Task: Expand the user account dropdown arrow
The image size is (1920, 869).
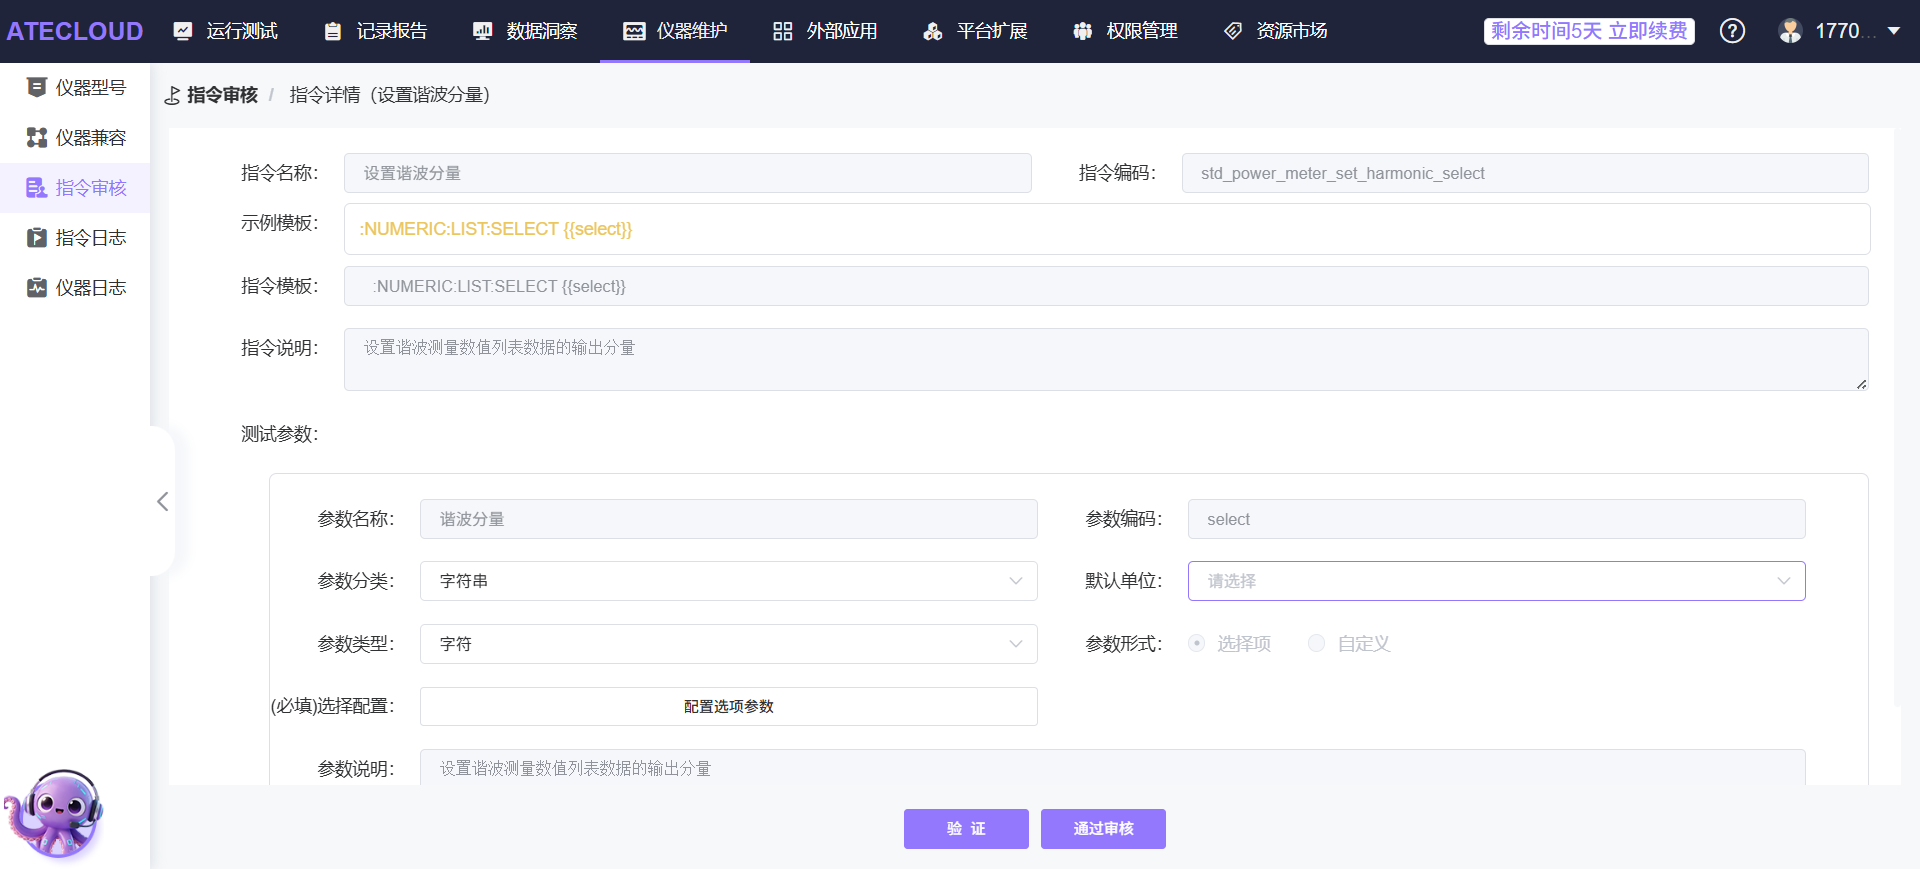Action: click(x=1894, y=31)
